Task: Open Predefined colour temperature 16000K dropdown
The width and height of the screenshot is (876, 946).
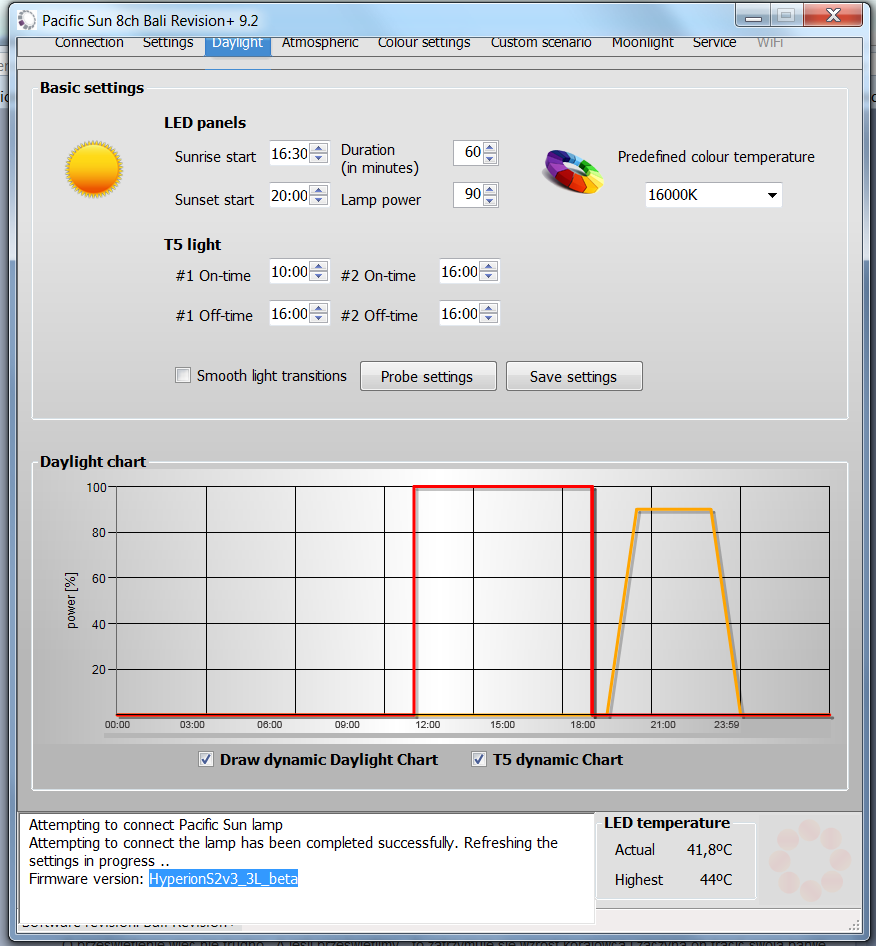Action: [713, 195]
